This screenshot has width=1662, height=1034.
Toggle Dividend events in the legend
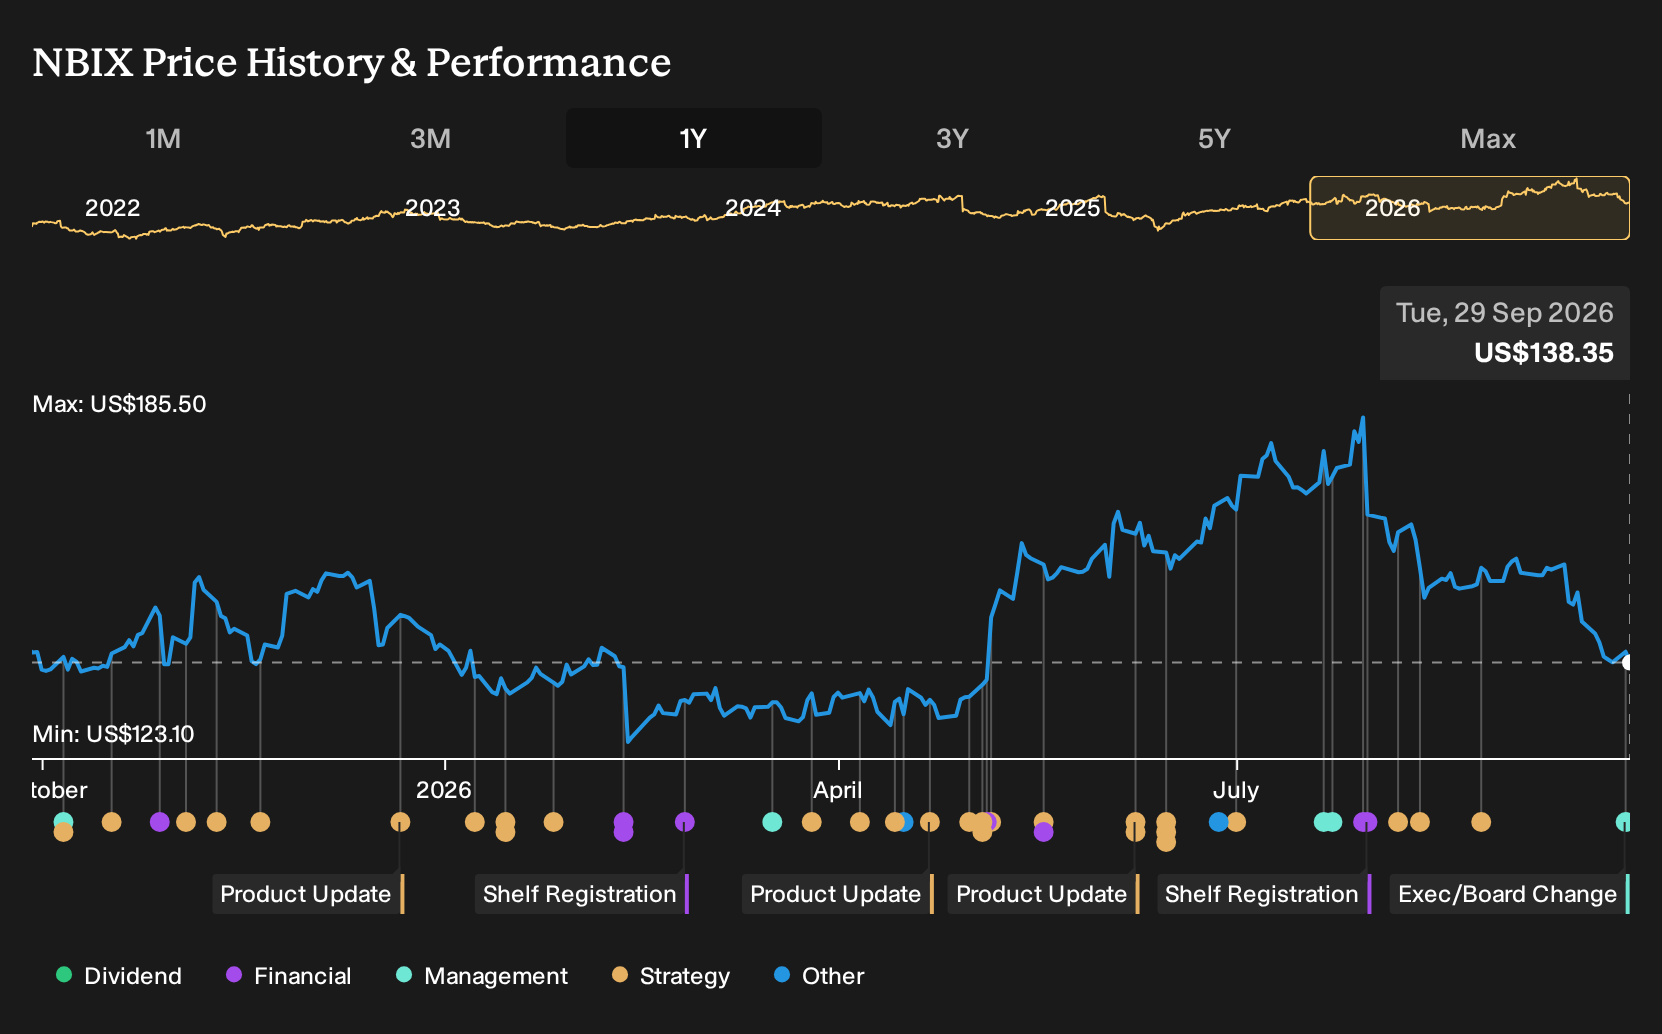point(119,976)
